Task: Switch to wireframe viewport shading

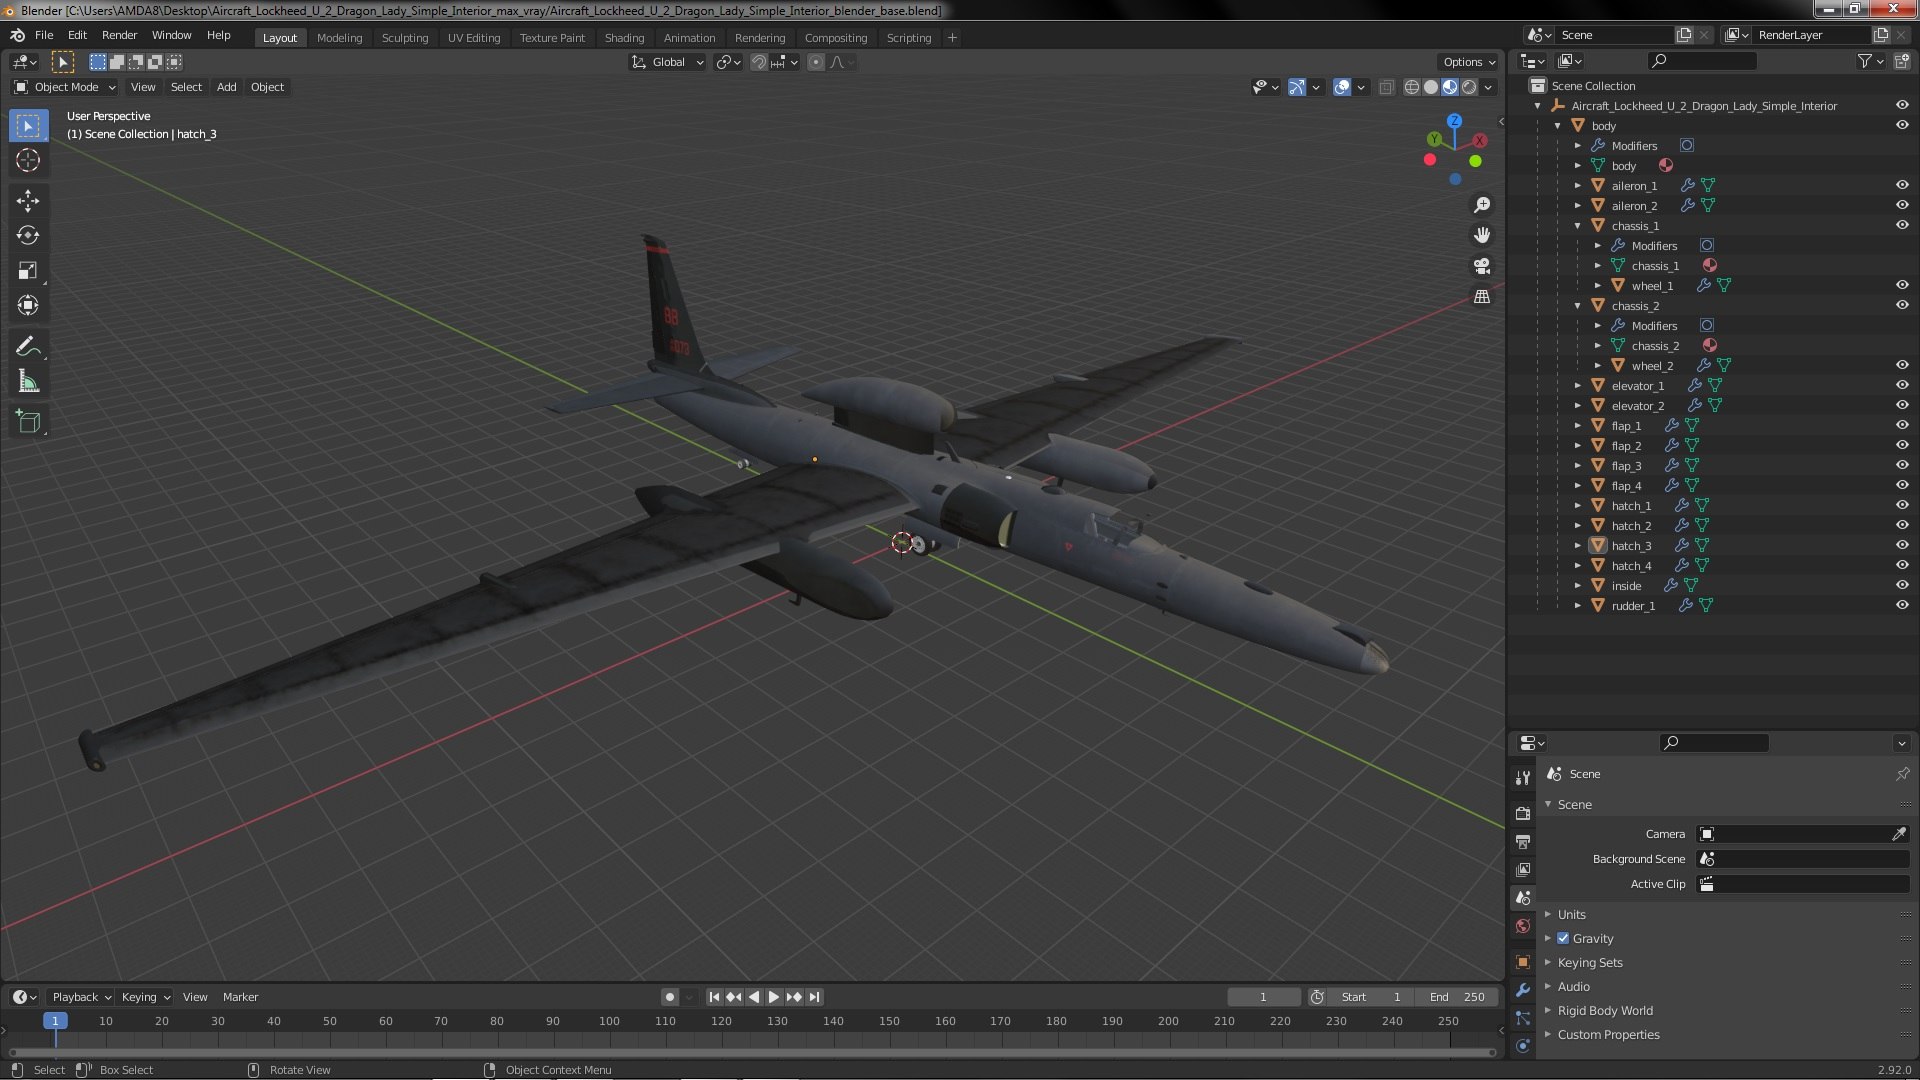Action: click(x=1412, y=88)
